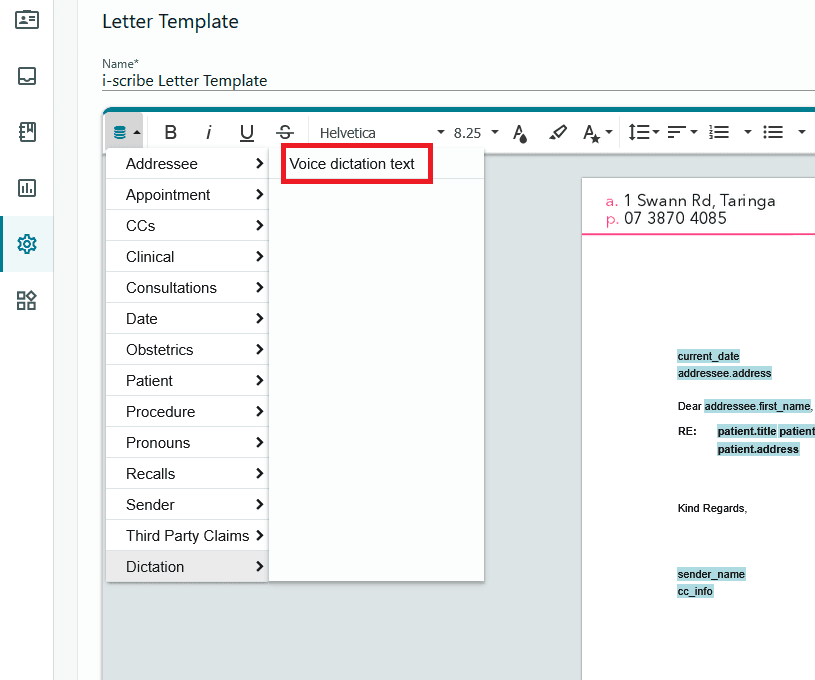The width and height of the screenshot is (815, 680).
Task: Open the text color picker
Action: [520, 133]
